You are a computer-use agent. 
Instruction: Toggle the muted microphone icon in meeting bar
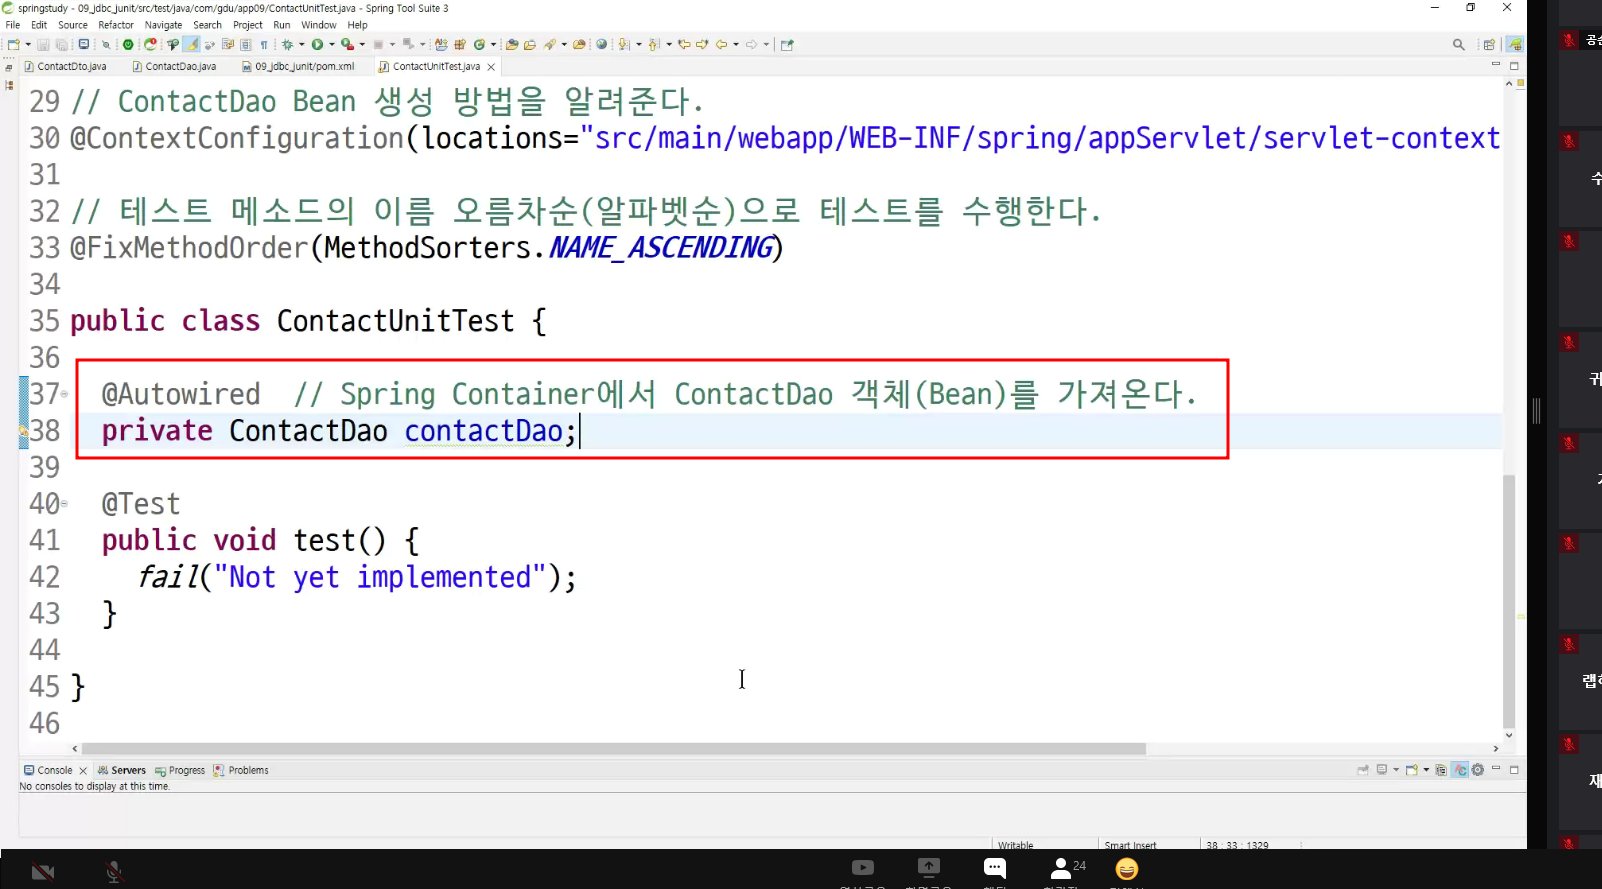tap(114, 872)
